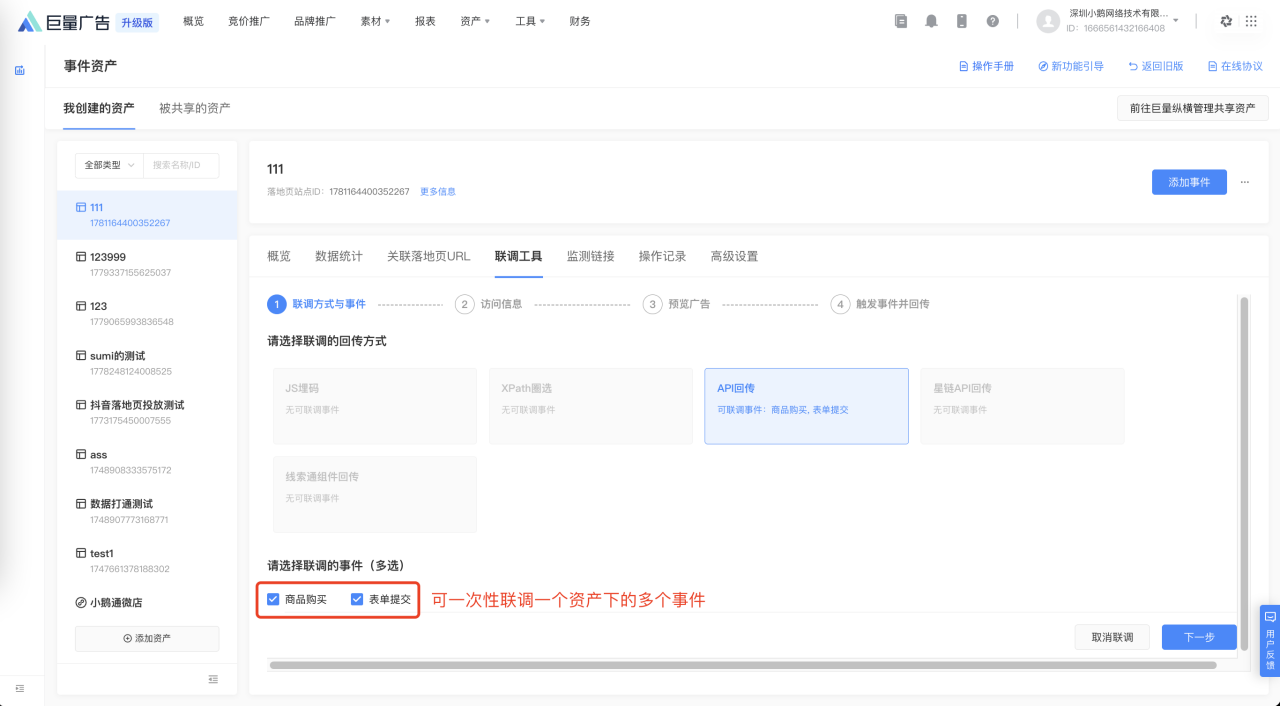The image size is (1280, 706).
Task: Open the help question mark icon
Action: pyautogui.click(x=992, y=21)
